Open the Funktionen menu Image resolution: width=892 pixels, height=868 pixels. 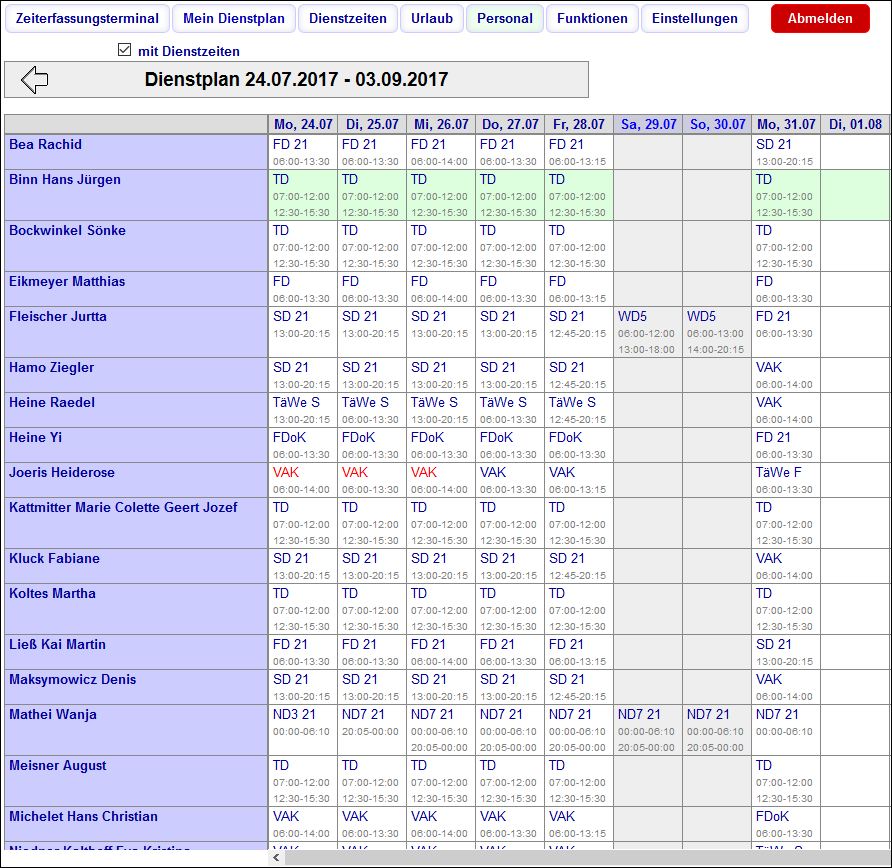592,18
